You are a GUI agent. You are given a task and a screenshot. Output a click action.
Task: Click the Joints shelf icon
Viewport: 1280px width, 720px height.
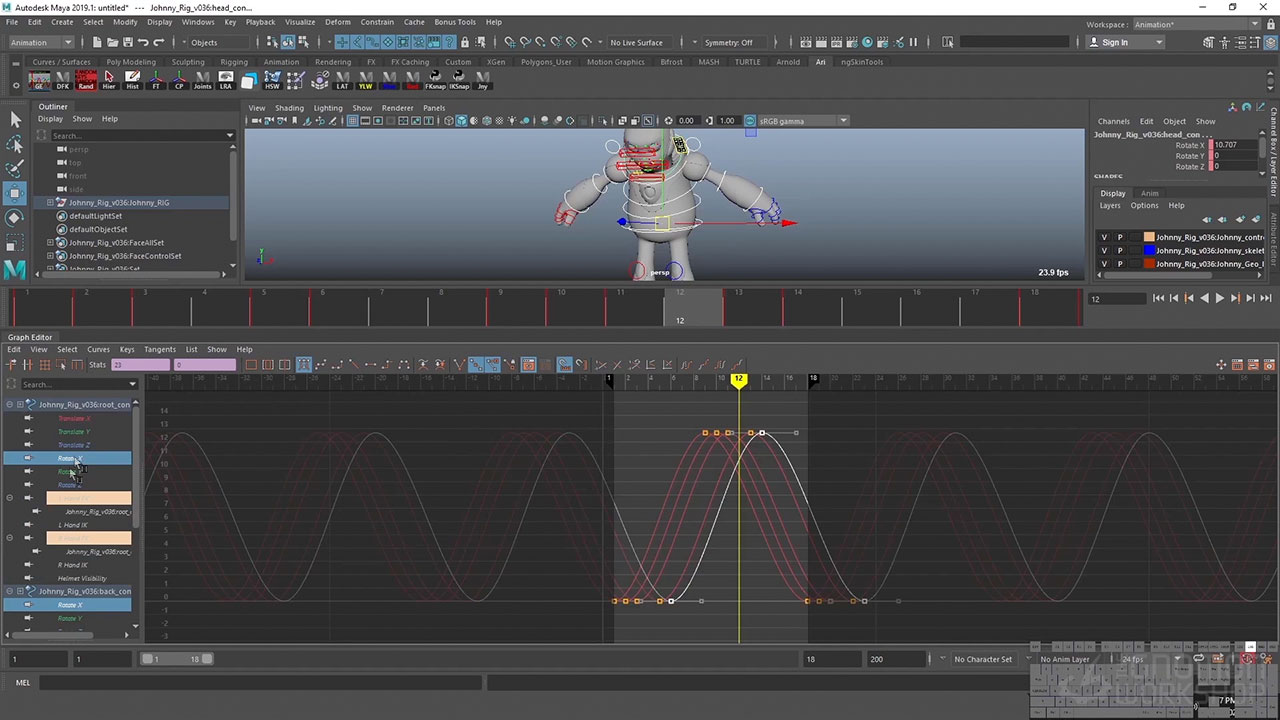(x=202, y=79)
